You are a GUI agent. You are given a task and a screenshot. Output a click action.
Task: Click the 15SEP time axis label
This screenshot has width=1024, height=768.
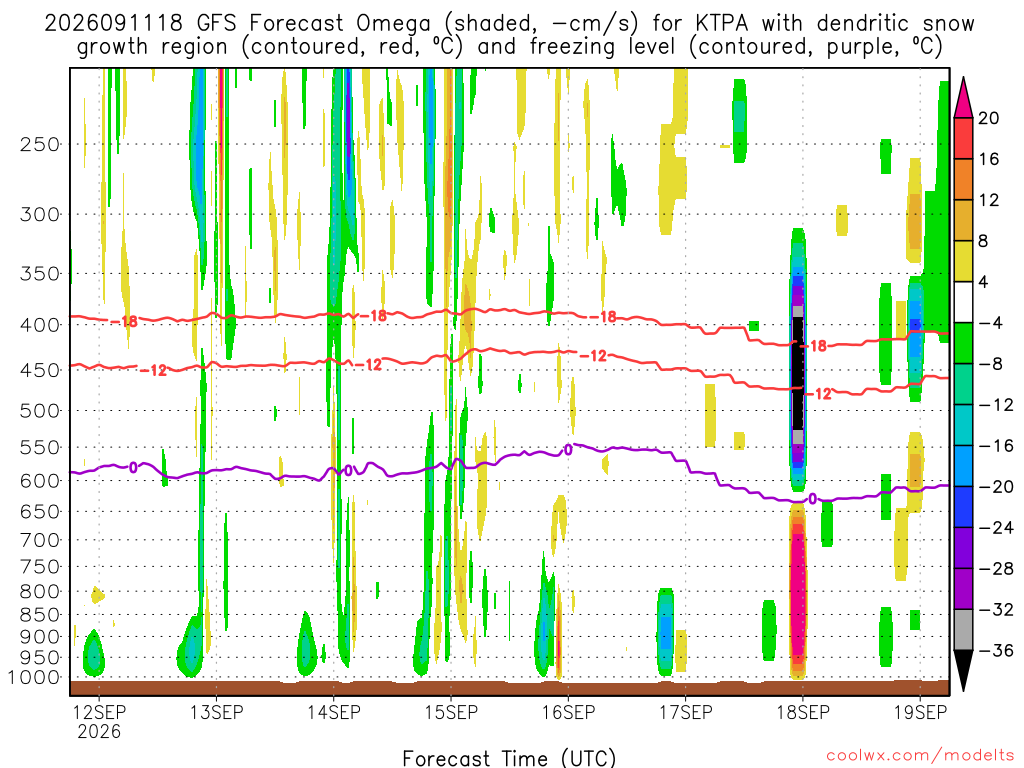pyautogui.click(x=451, y=712)
